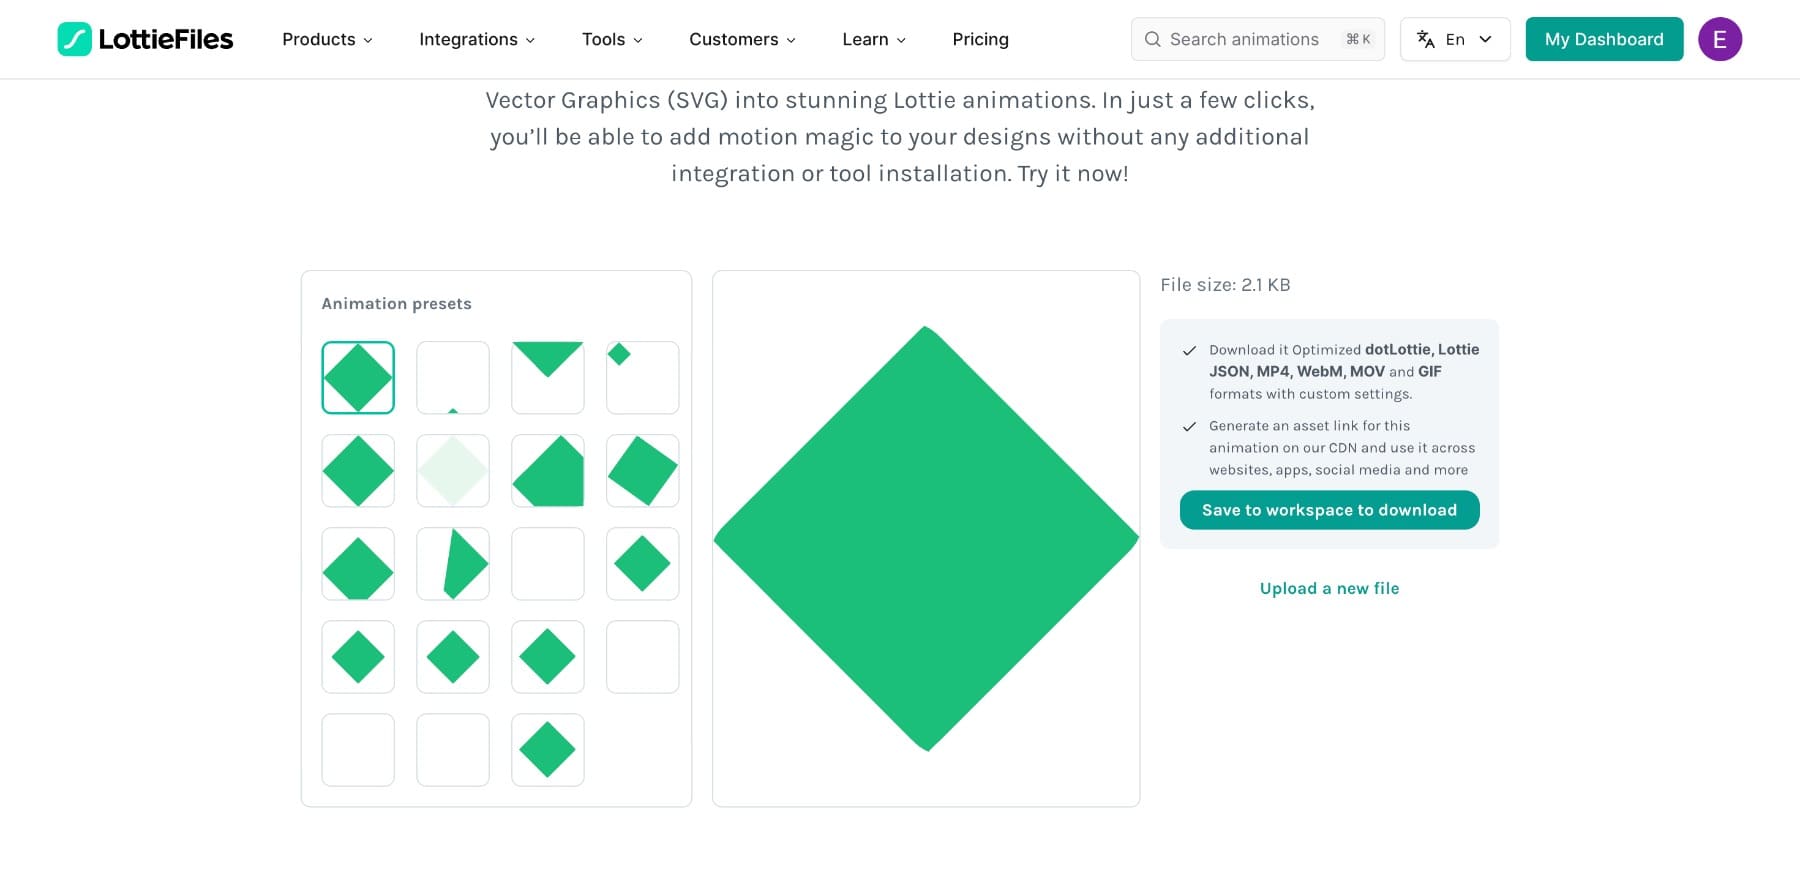
Task: Select the small top-left diamond preset
Action: 643,378
